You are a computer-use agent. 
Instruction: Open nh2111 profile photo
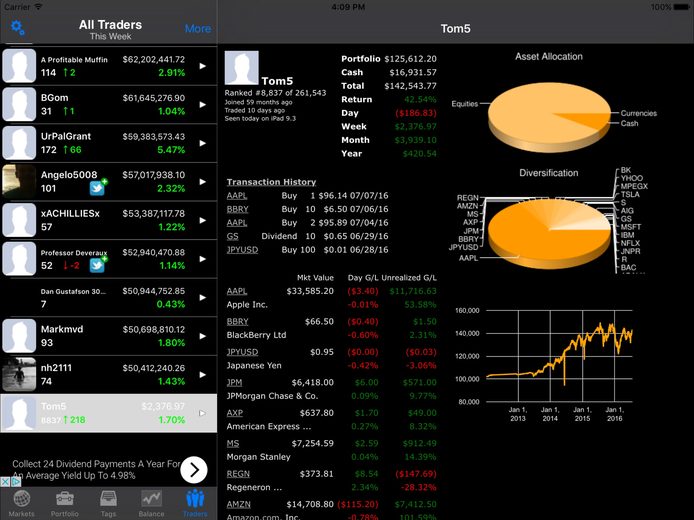click(19, 374)
